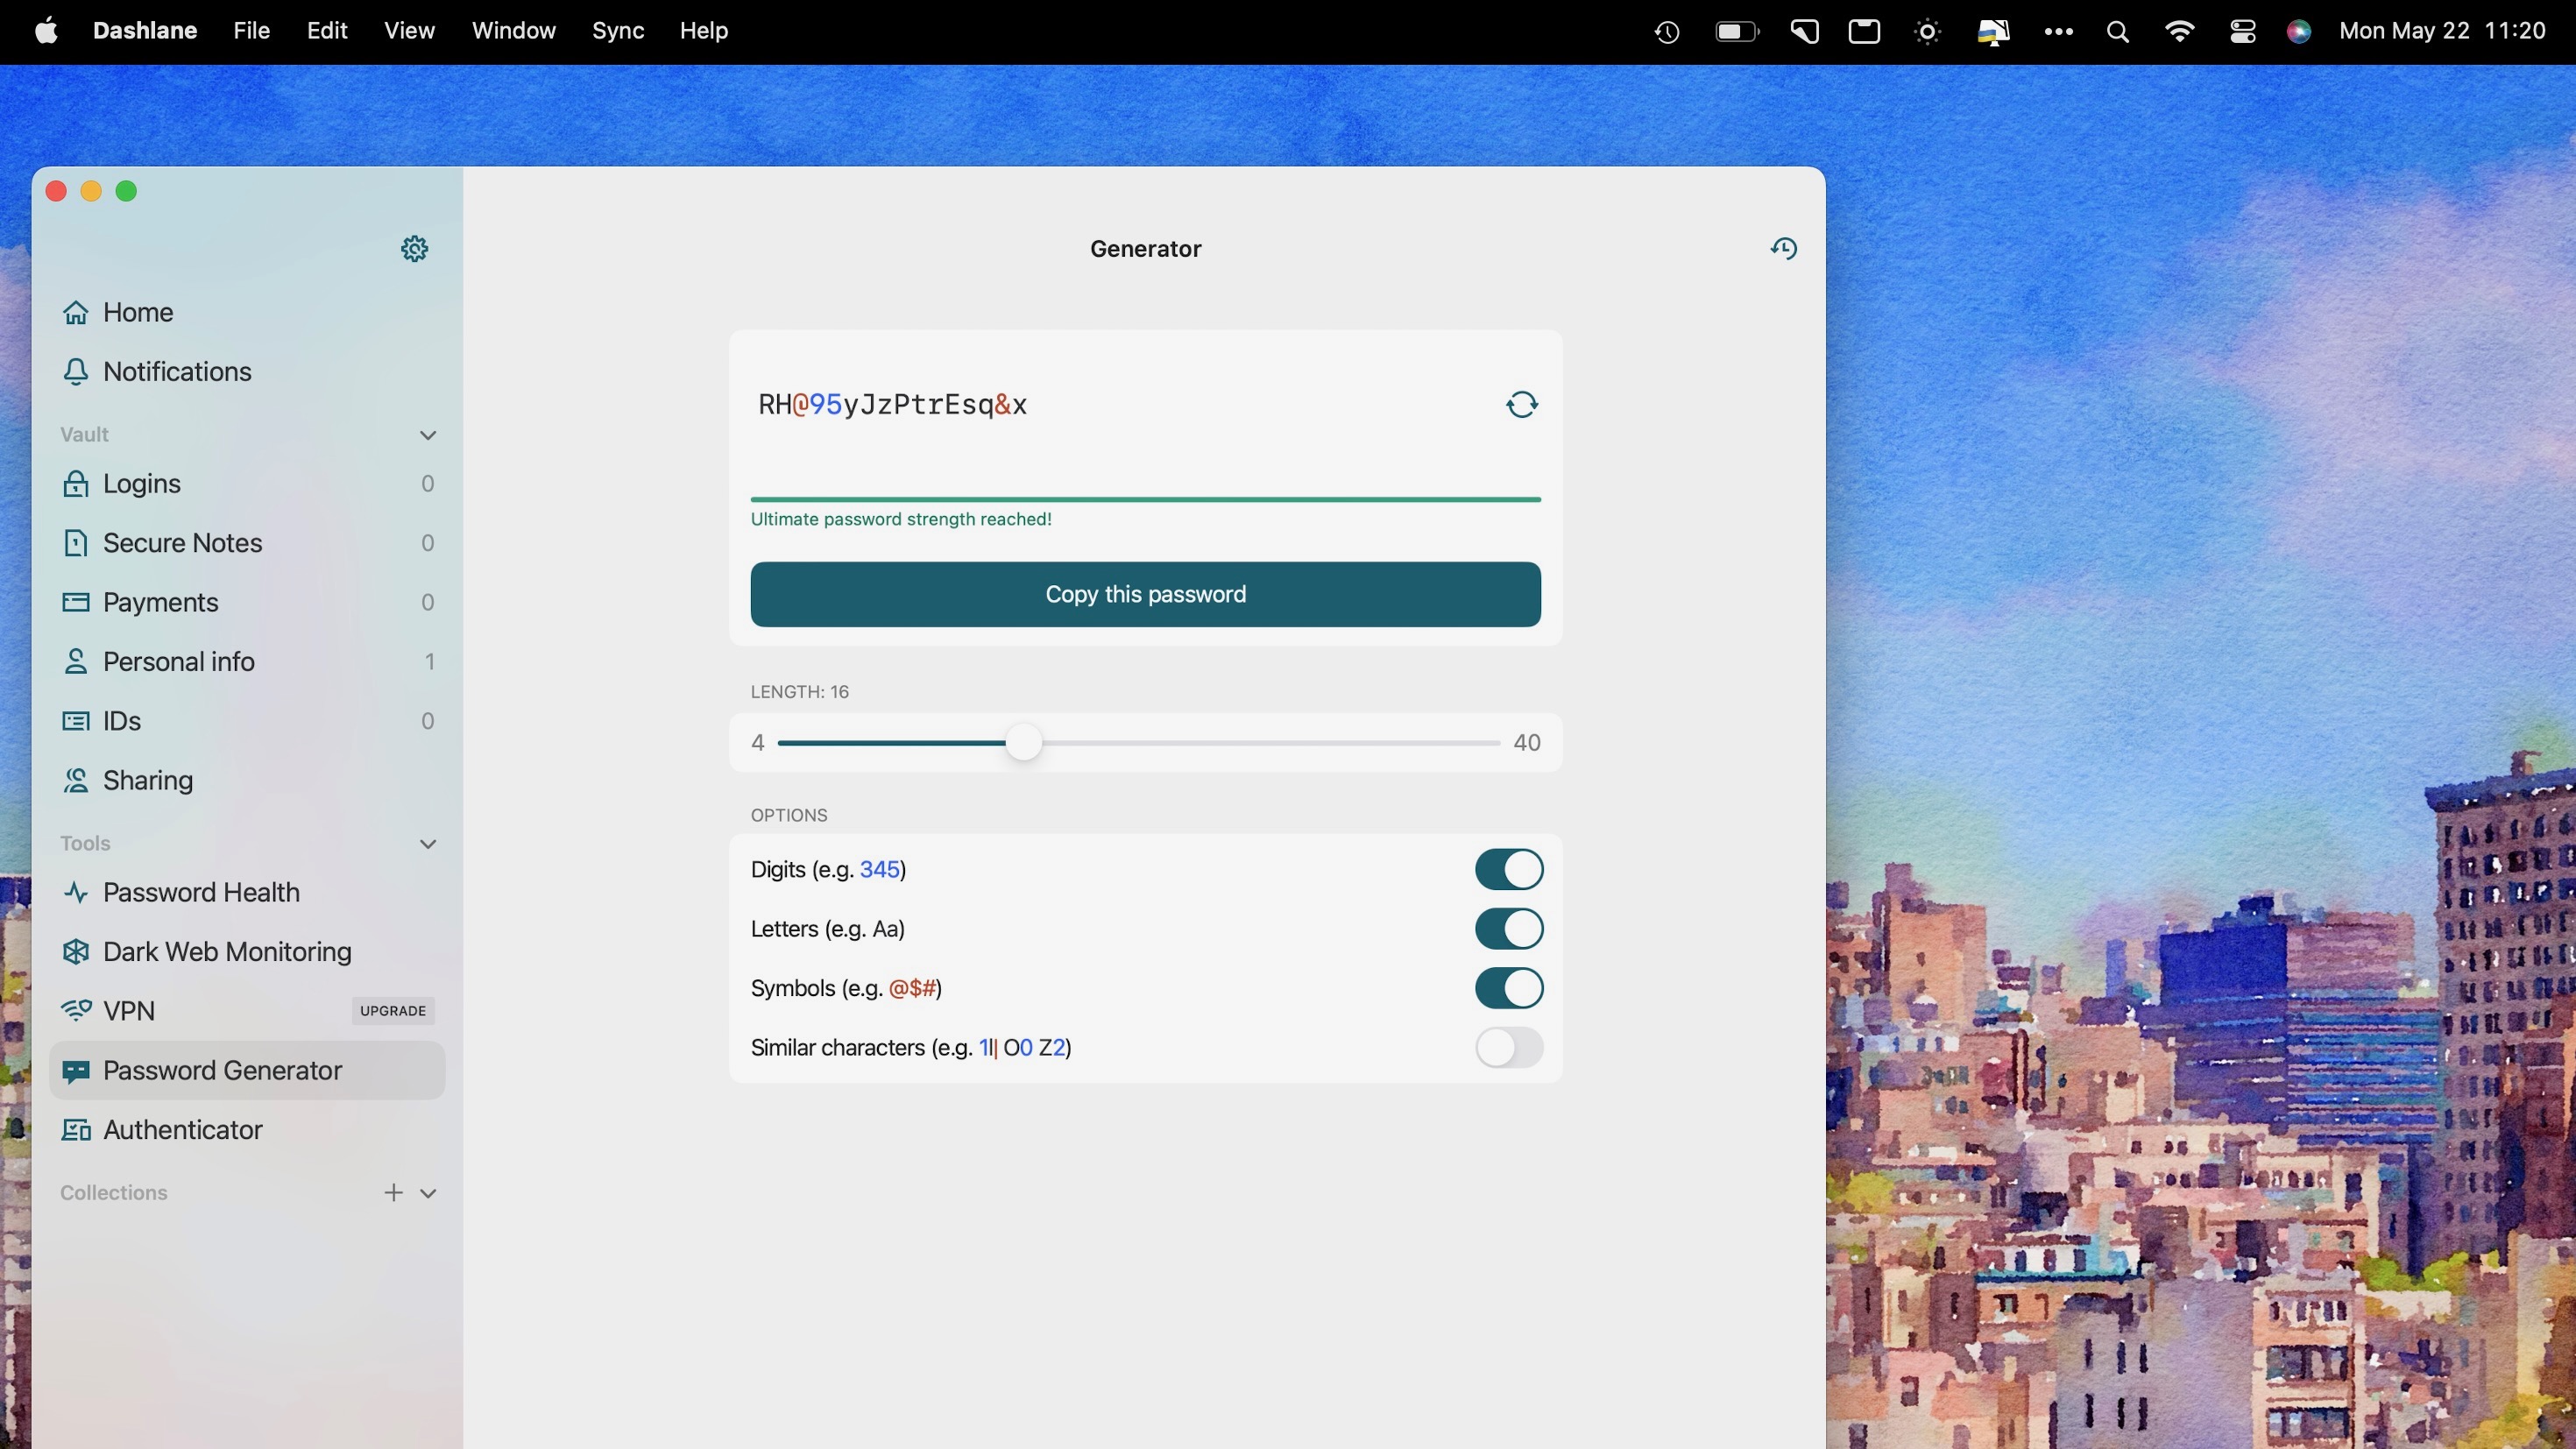Click the 'LENGTH: 16' label
The width and height of the screenshot is (2576, 1449).
[799, 692]
